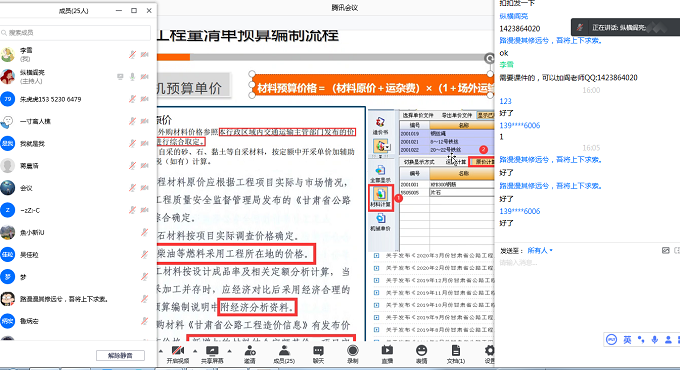Open the 发送至 所有人 recipient dropdown

point(540,250)
